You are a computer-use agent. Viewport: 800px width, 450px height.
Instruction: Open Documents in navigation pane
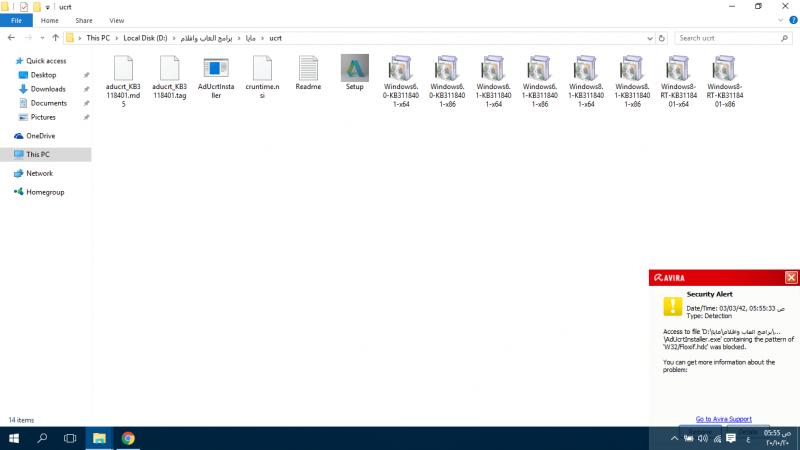click(x=48, y=103)
